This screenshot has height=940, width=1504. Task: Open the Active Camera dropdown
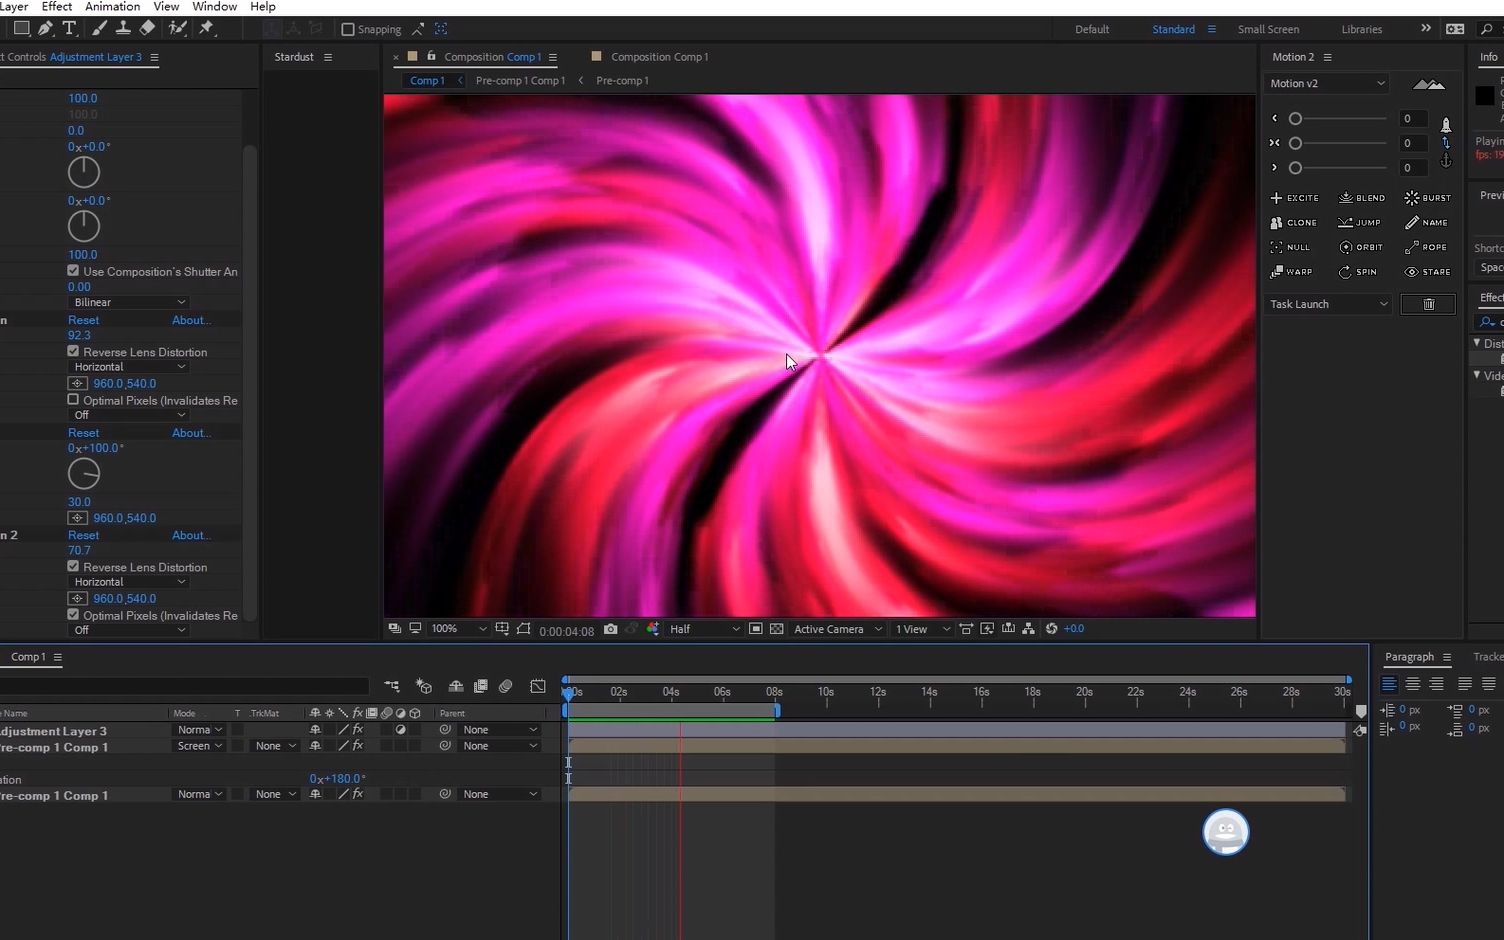pos(838,629)
